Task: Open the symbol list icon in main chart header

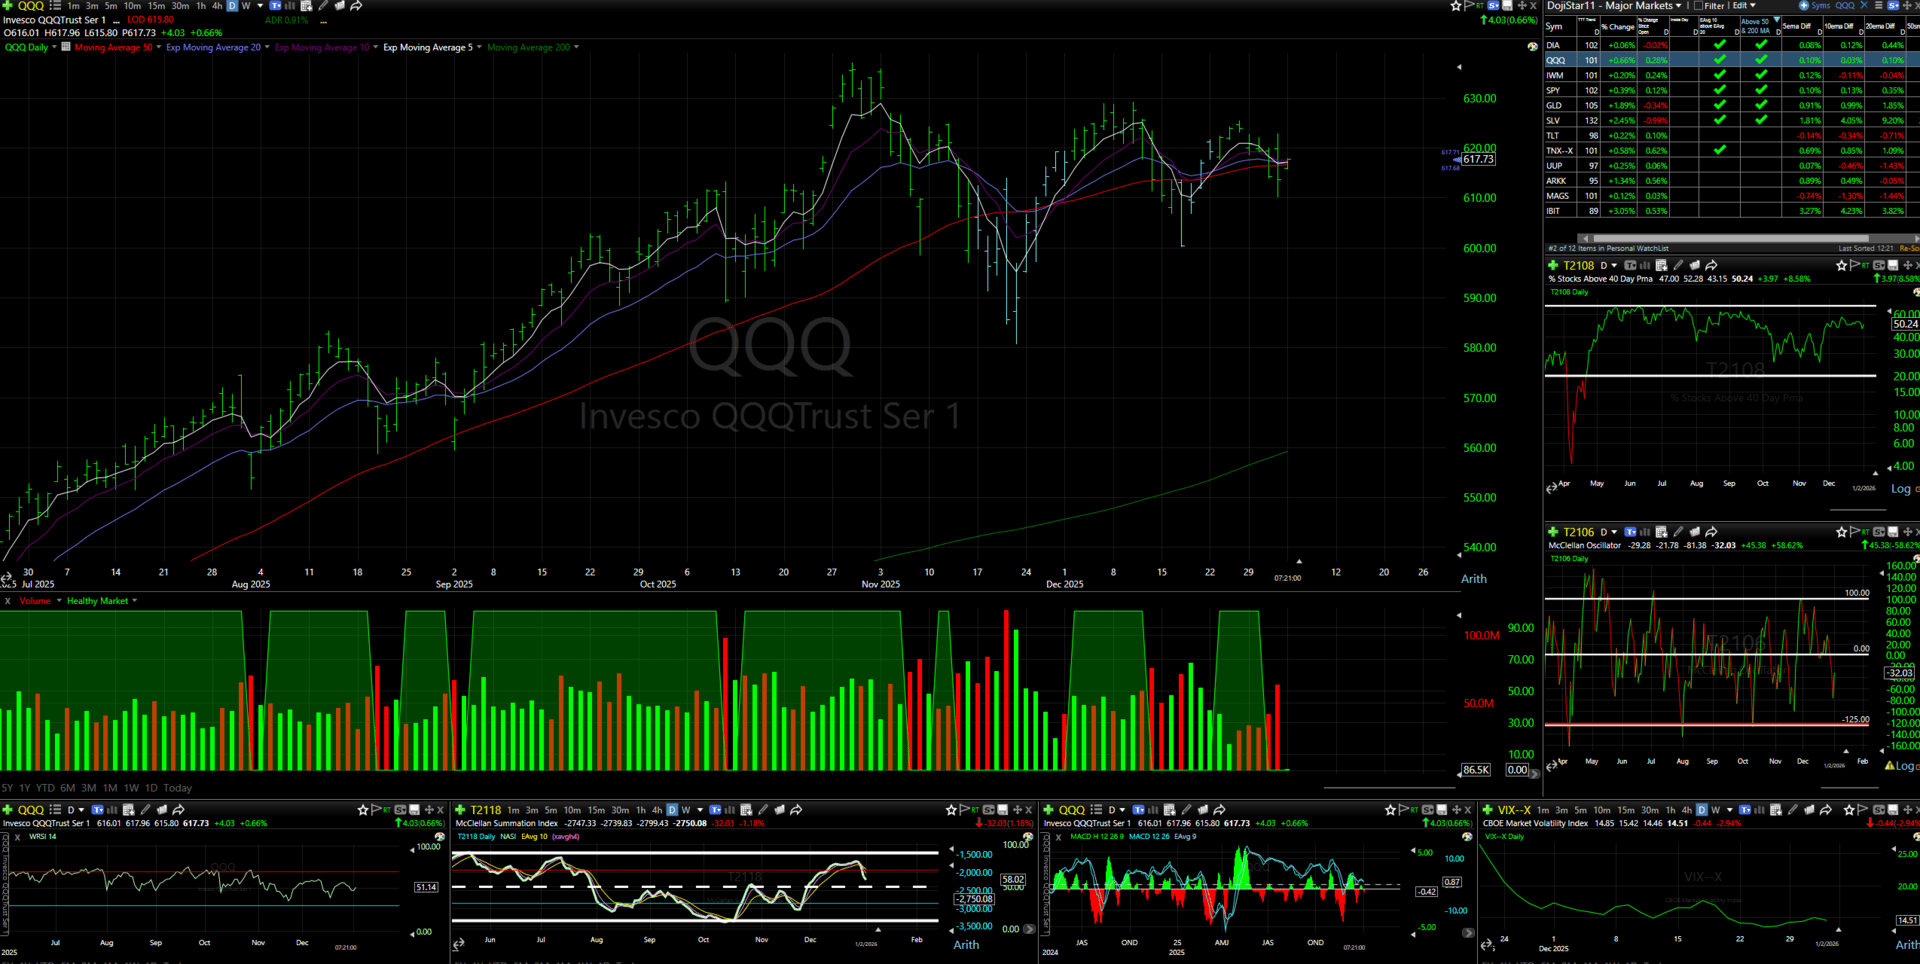Action: click(x=55, y=6)
